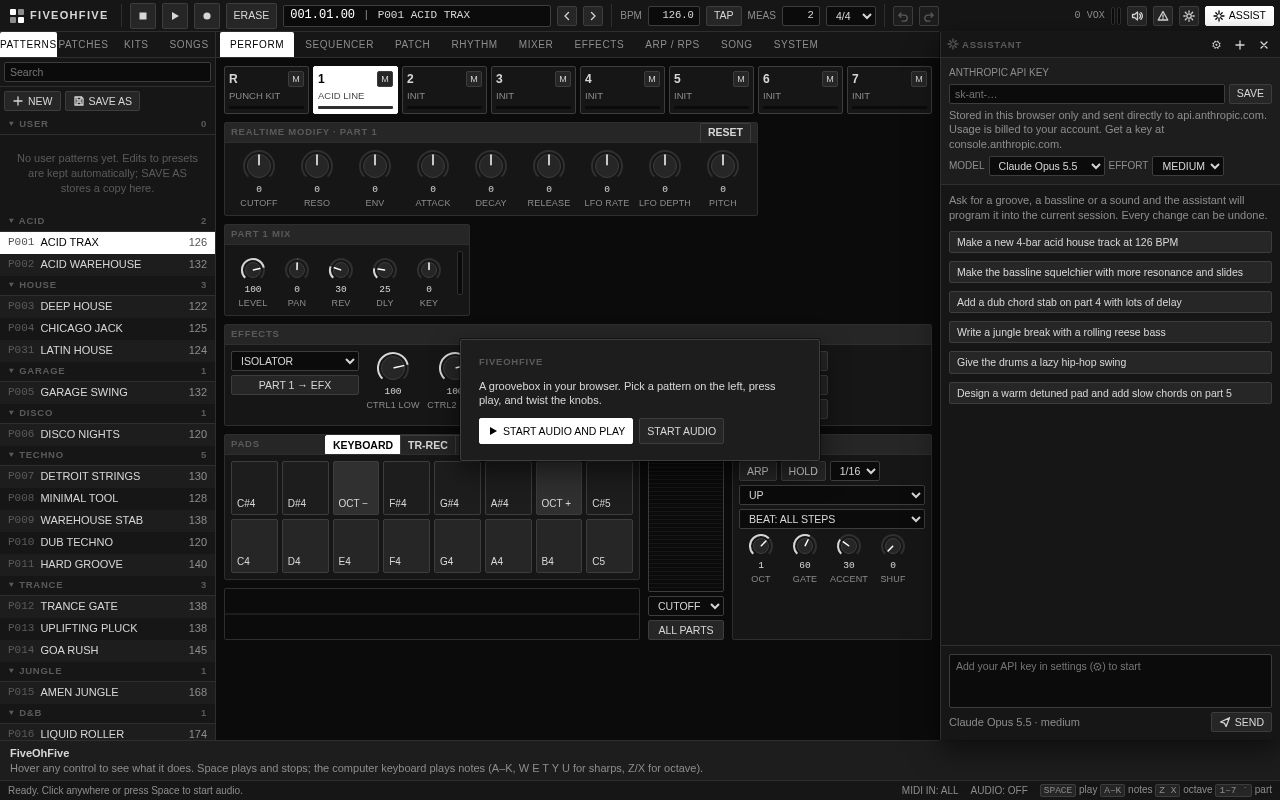Click the stop transport button
Screen dimensions: 1280x800
[x=143, y=16]
